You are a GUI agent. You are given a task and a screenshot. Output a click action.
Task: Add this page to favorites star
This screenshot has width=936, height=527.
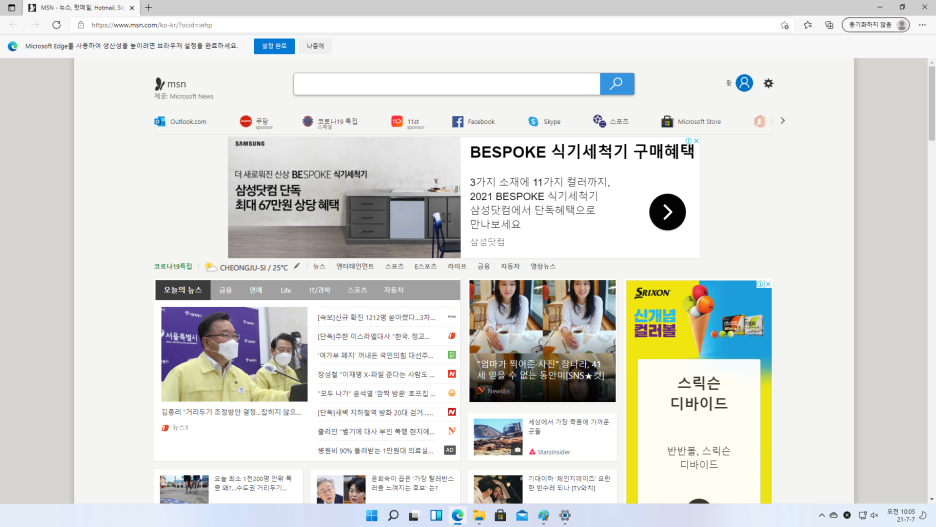pos(784,25)
